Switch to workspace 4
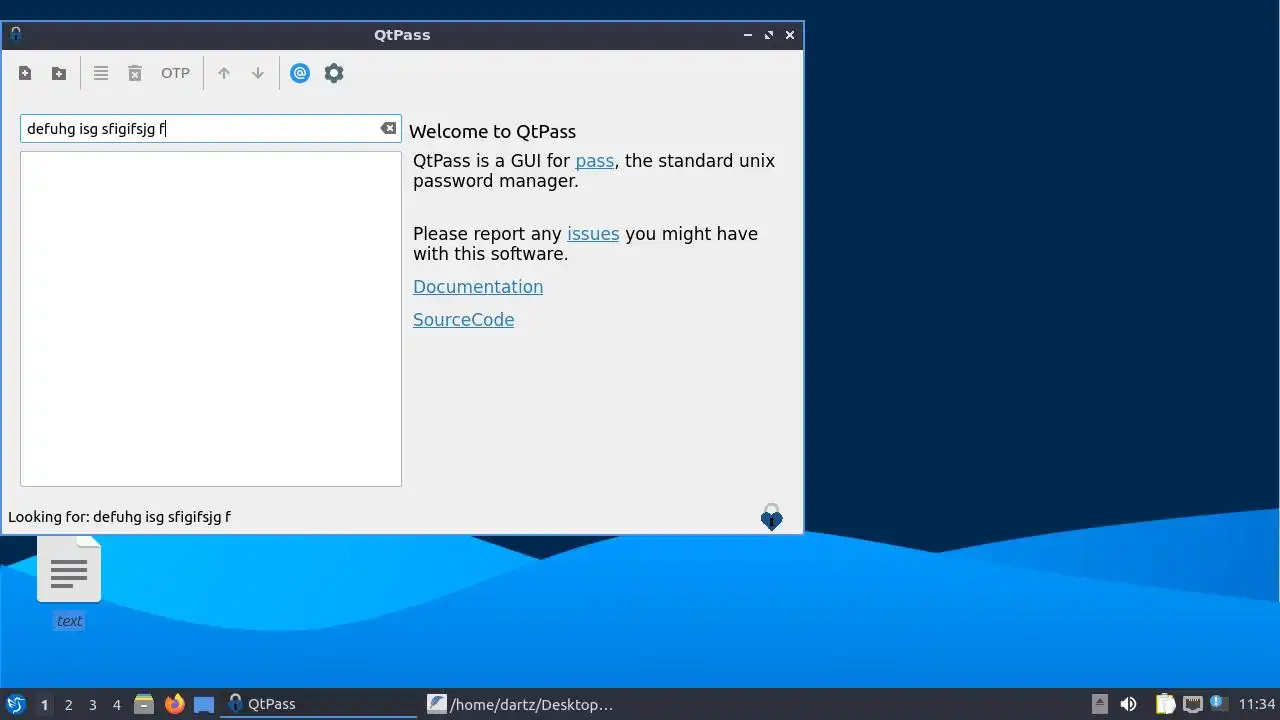1280x720 pixels. pyautogui.click(x=116, y=704)
